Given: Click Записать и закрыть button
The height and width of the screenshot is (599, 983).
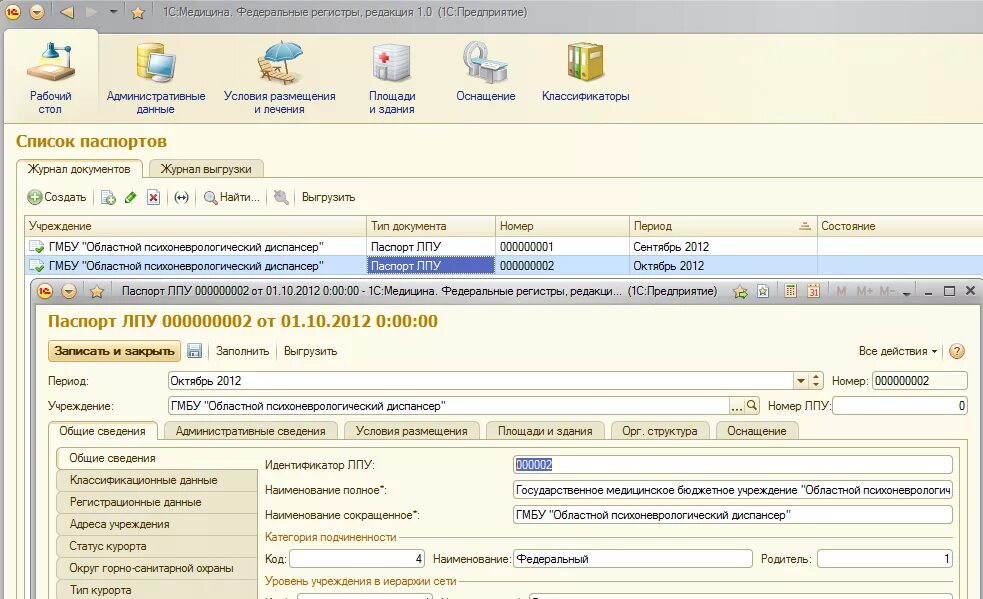Looking at the screenshot, I should (x=114, y=351).
